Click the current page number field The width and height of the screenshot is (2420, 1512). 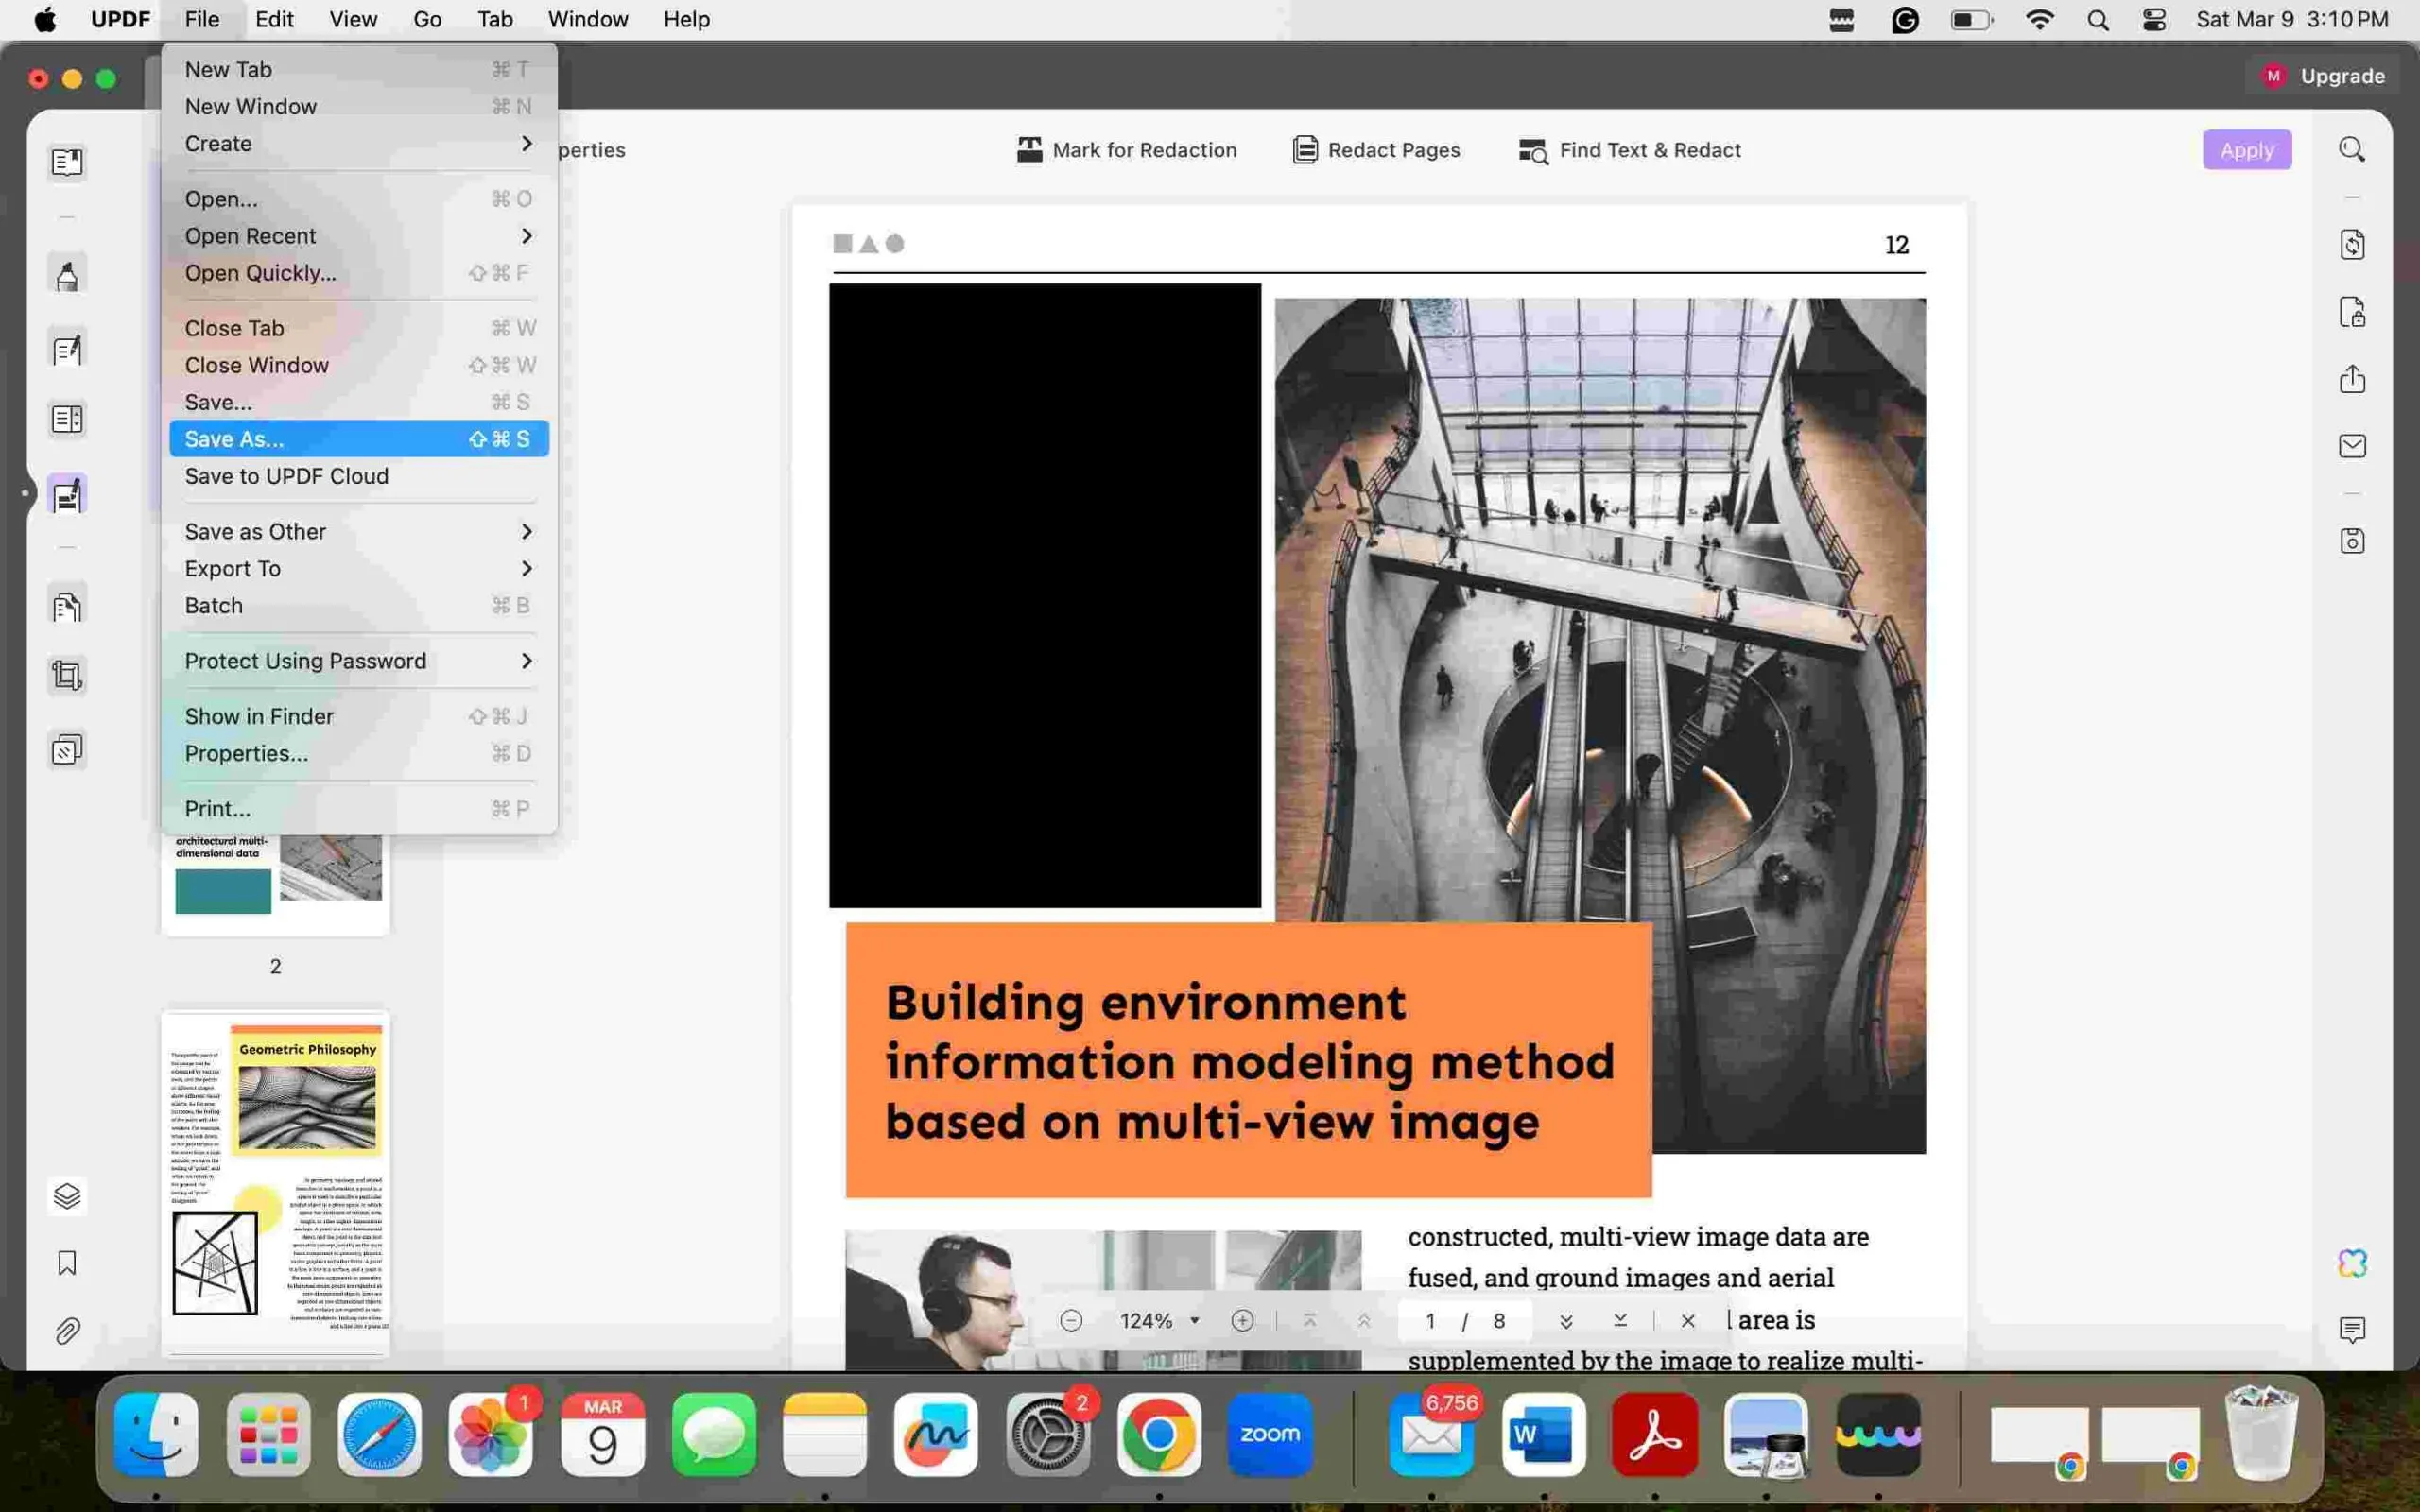coord(1430,1321)
